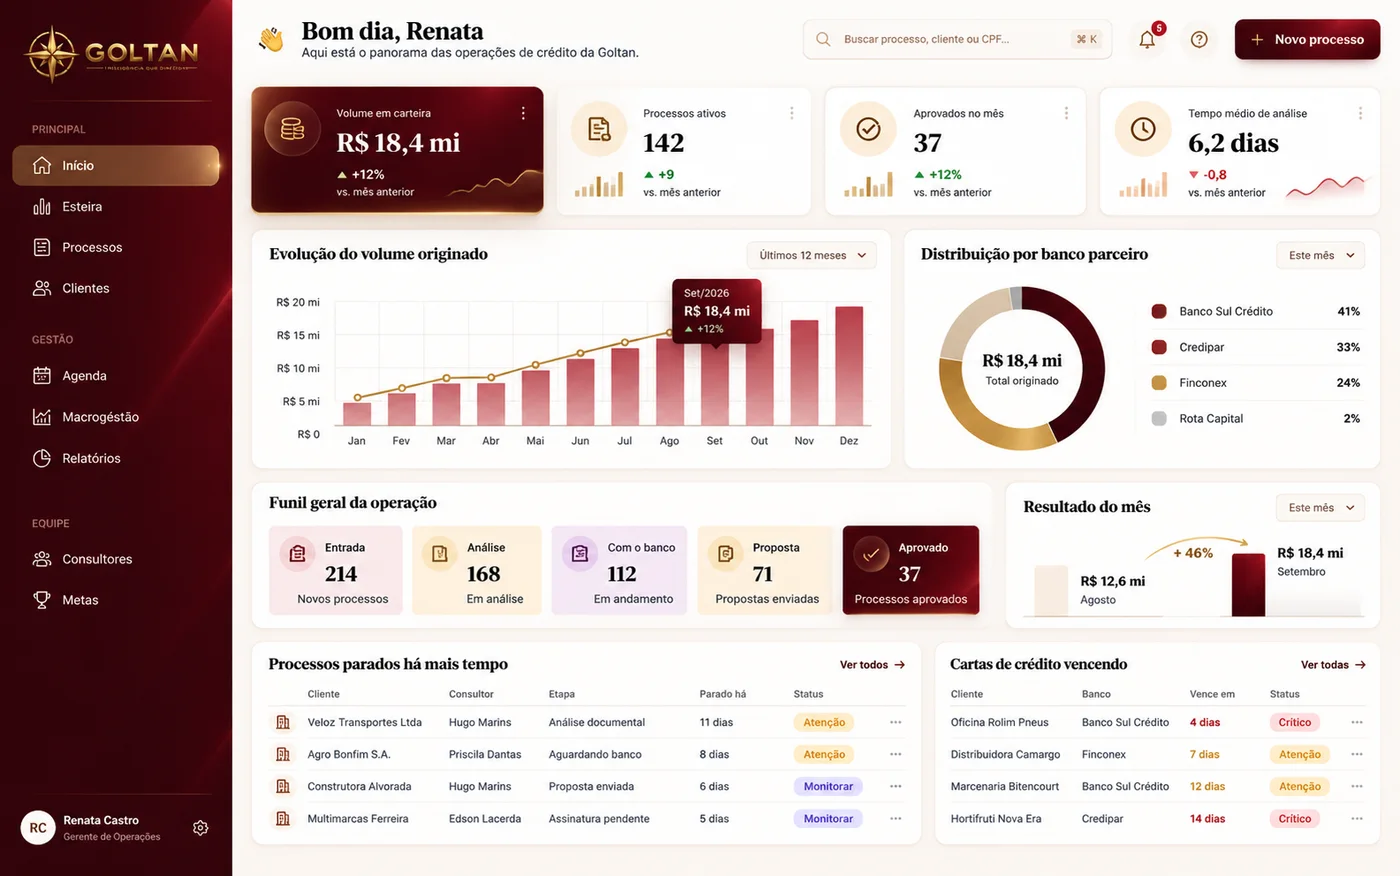Select the Entrada funnel stage card

[x=336, y=570]
